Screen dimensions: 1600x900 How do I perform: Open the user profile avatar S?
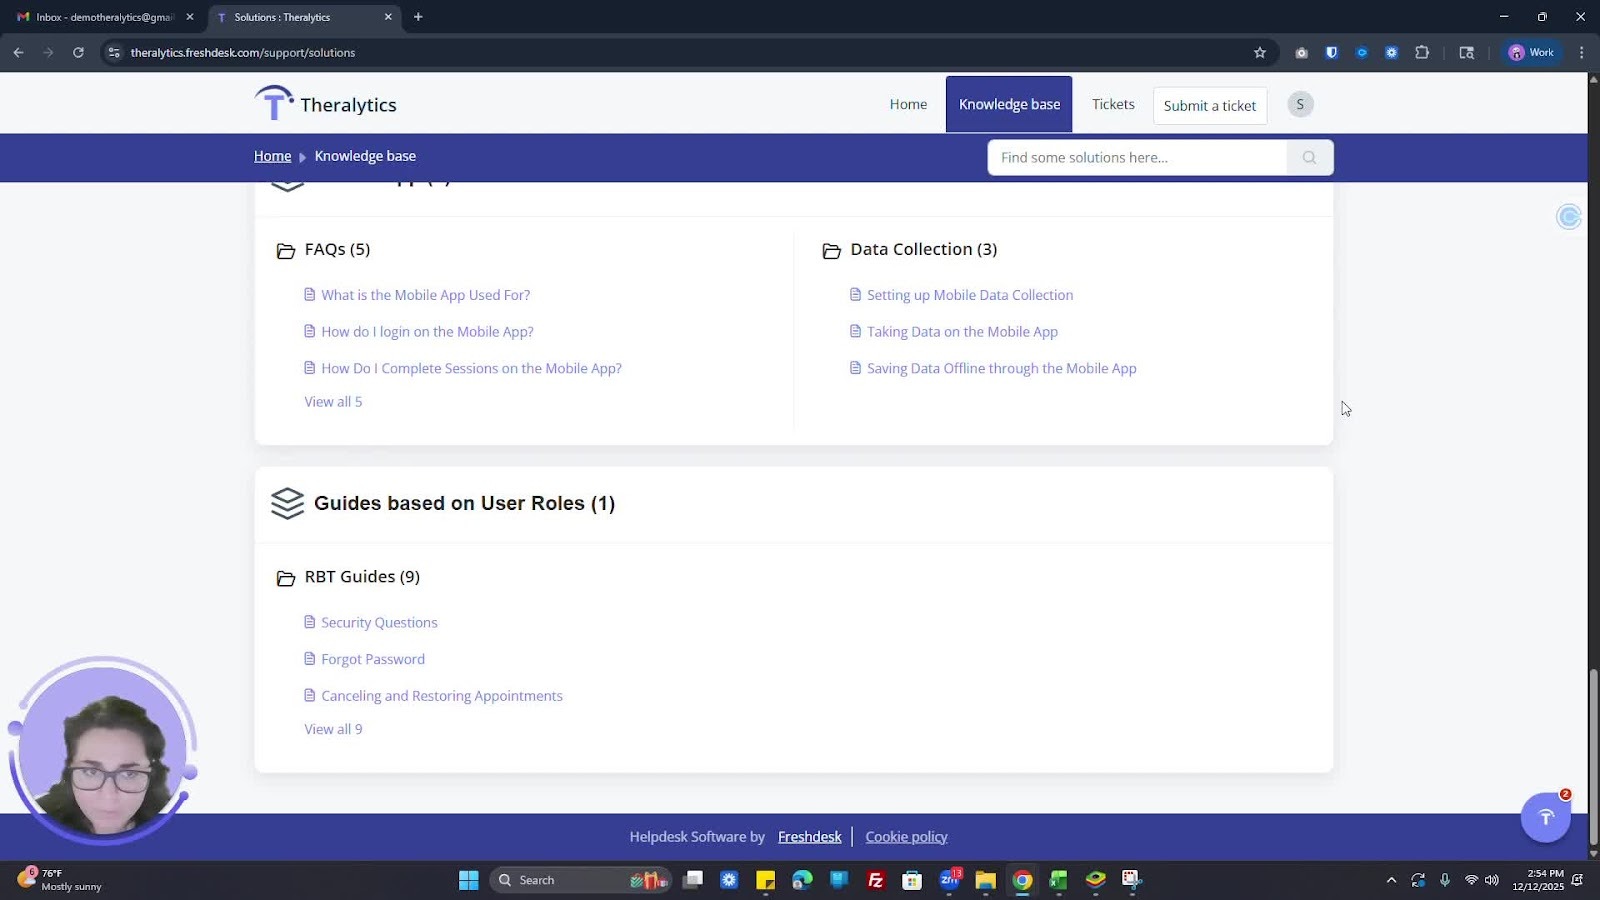[x=1300, y=104]
